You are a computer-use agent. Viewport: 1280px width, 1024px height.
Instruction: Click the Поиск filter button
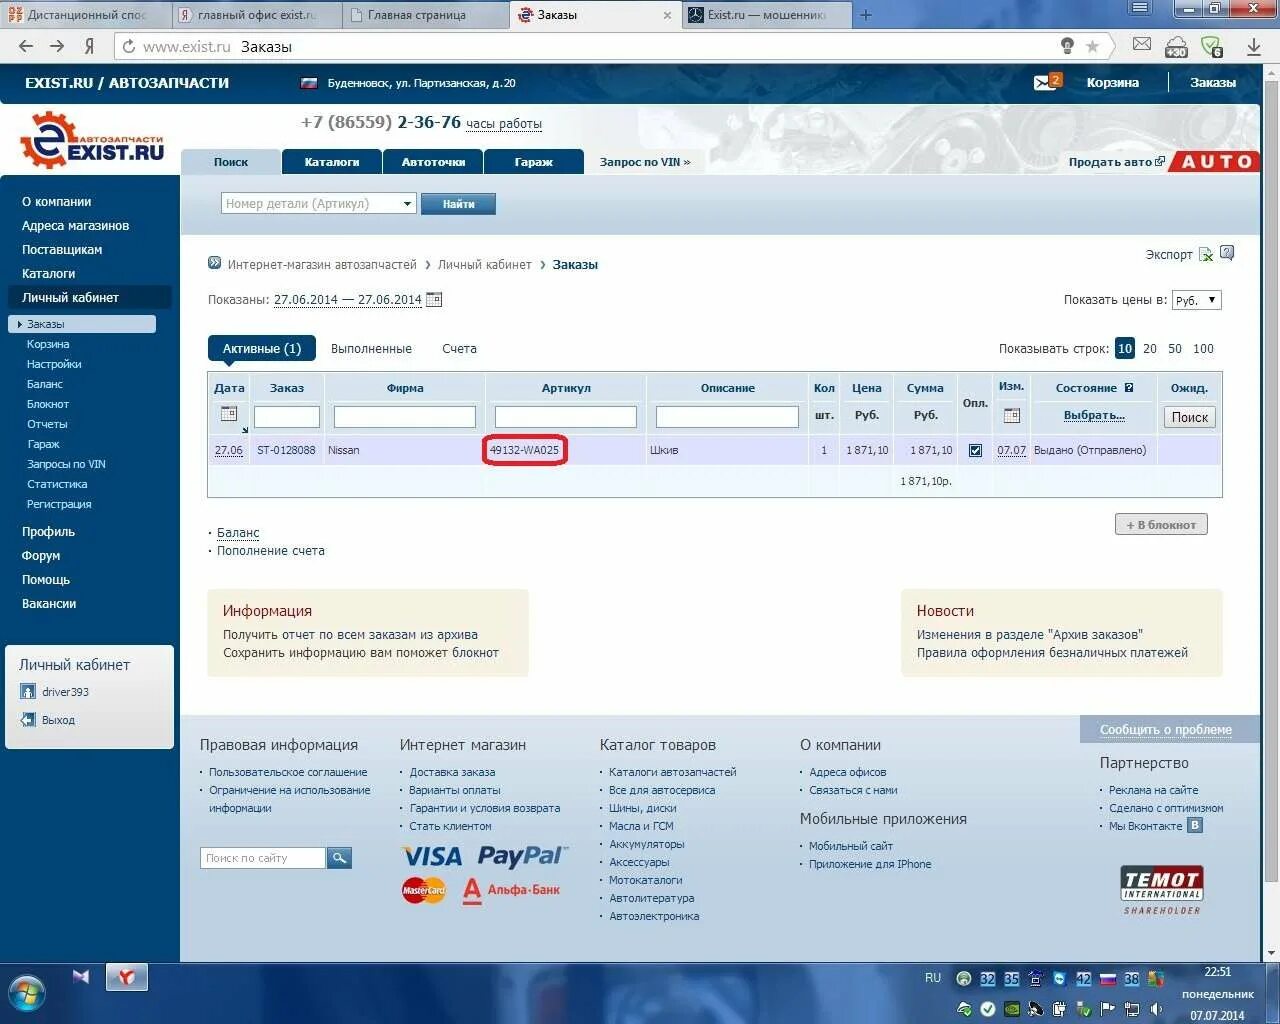tap(1190, 417)
